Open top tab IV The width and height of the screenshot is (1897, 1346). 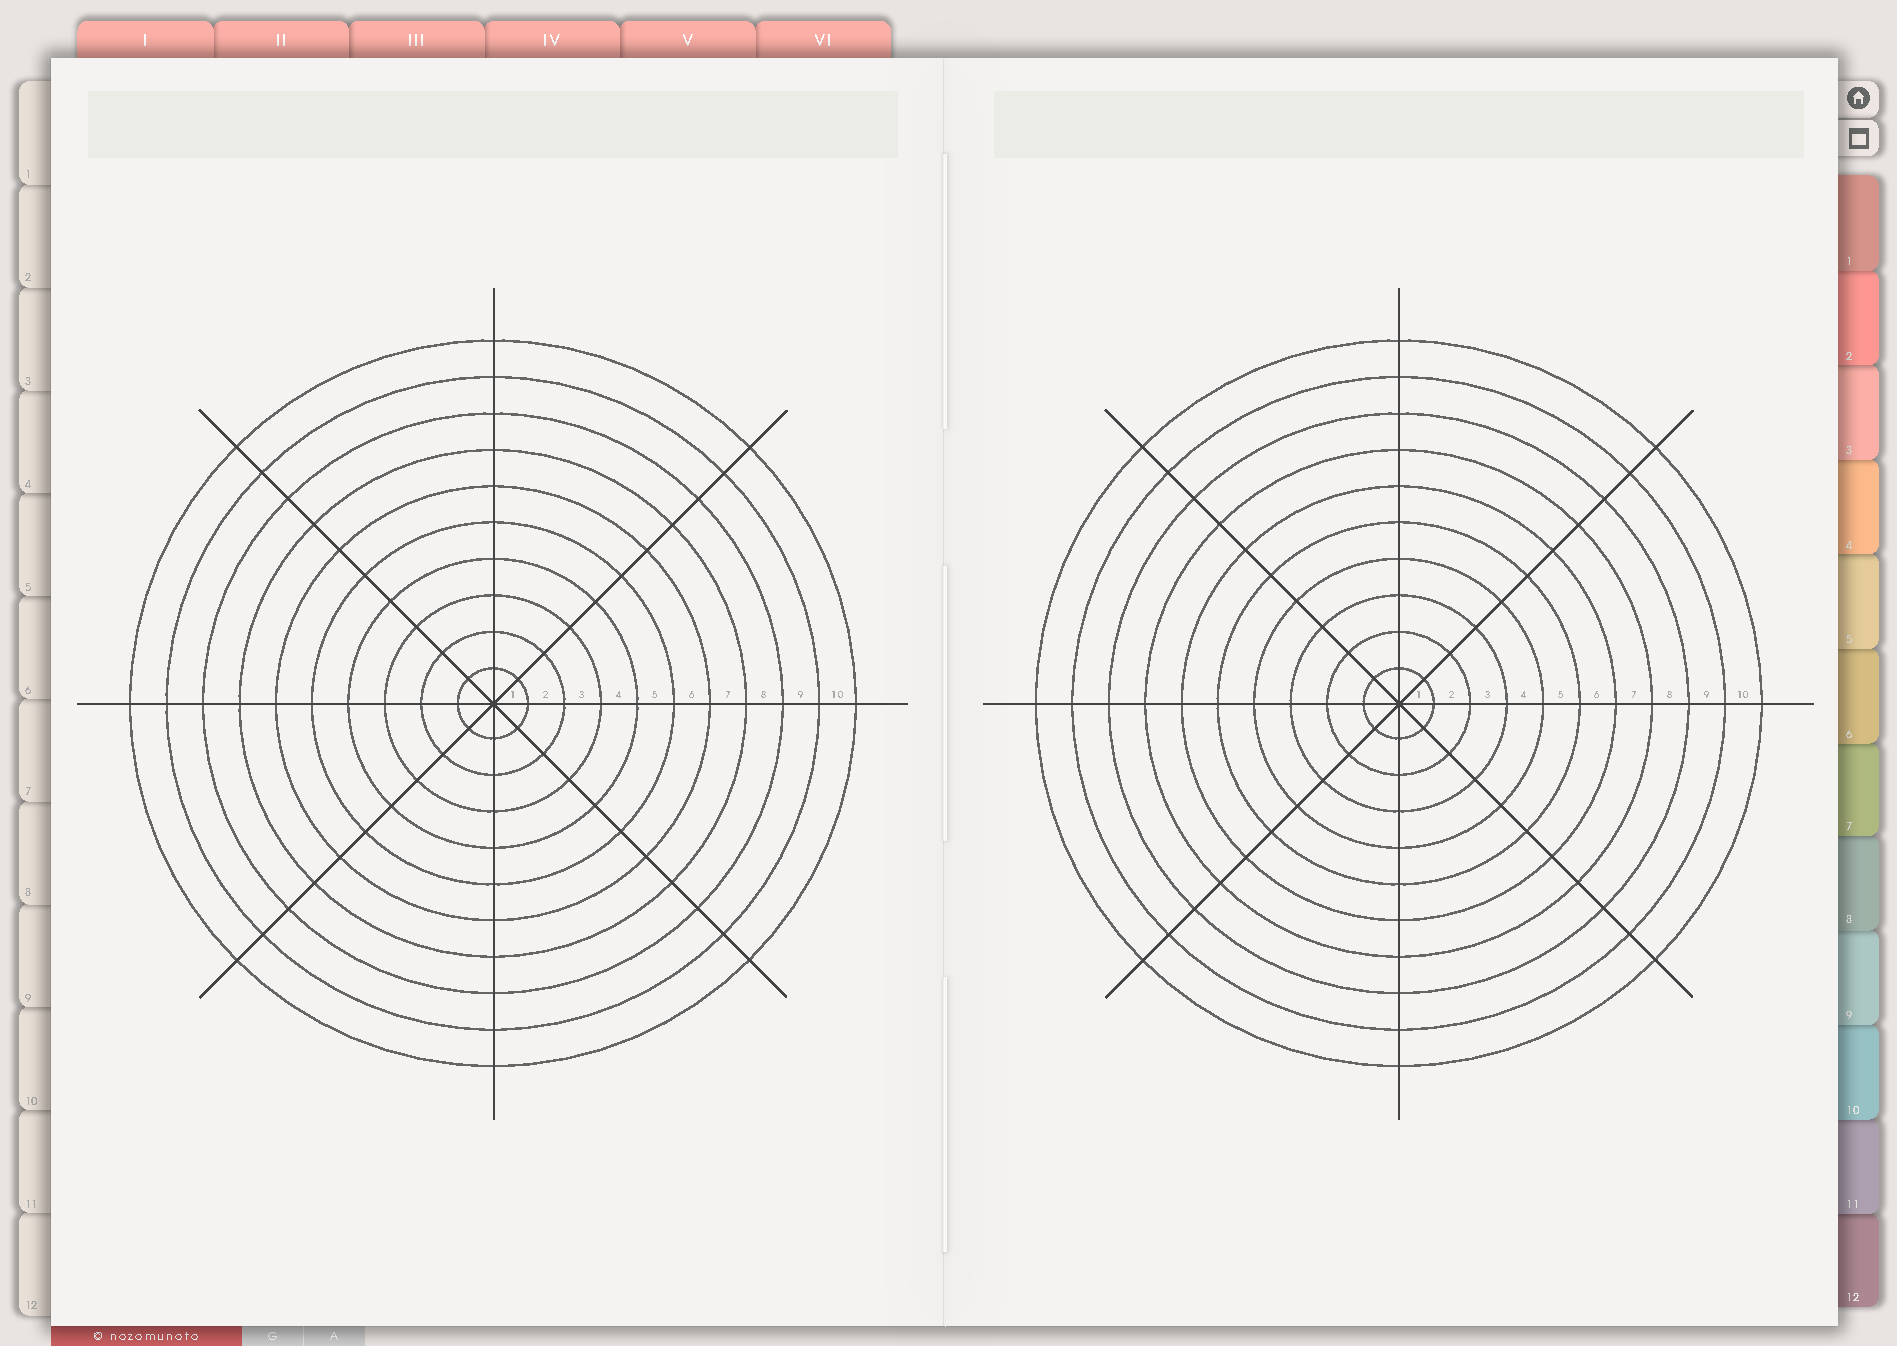pos(552,39)
